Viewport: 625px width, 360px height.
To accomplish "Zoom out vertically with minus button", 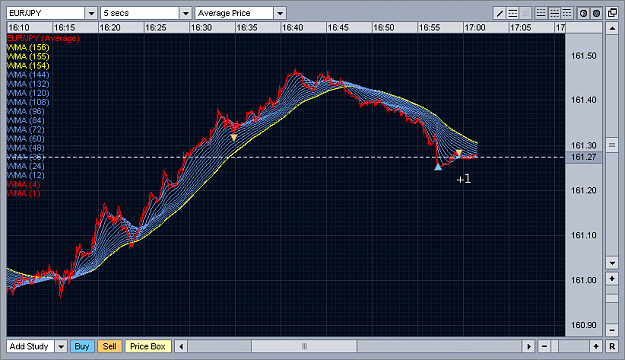I will pyautogui.click(x=612, y=330).
